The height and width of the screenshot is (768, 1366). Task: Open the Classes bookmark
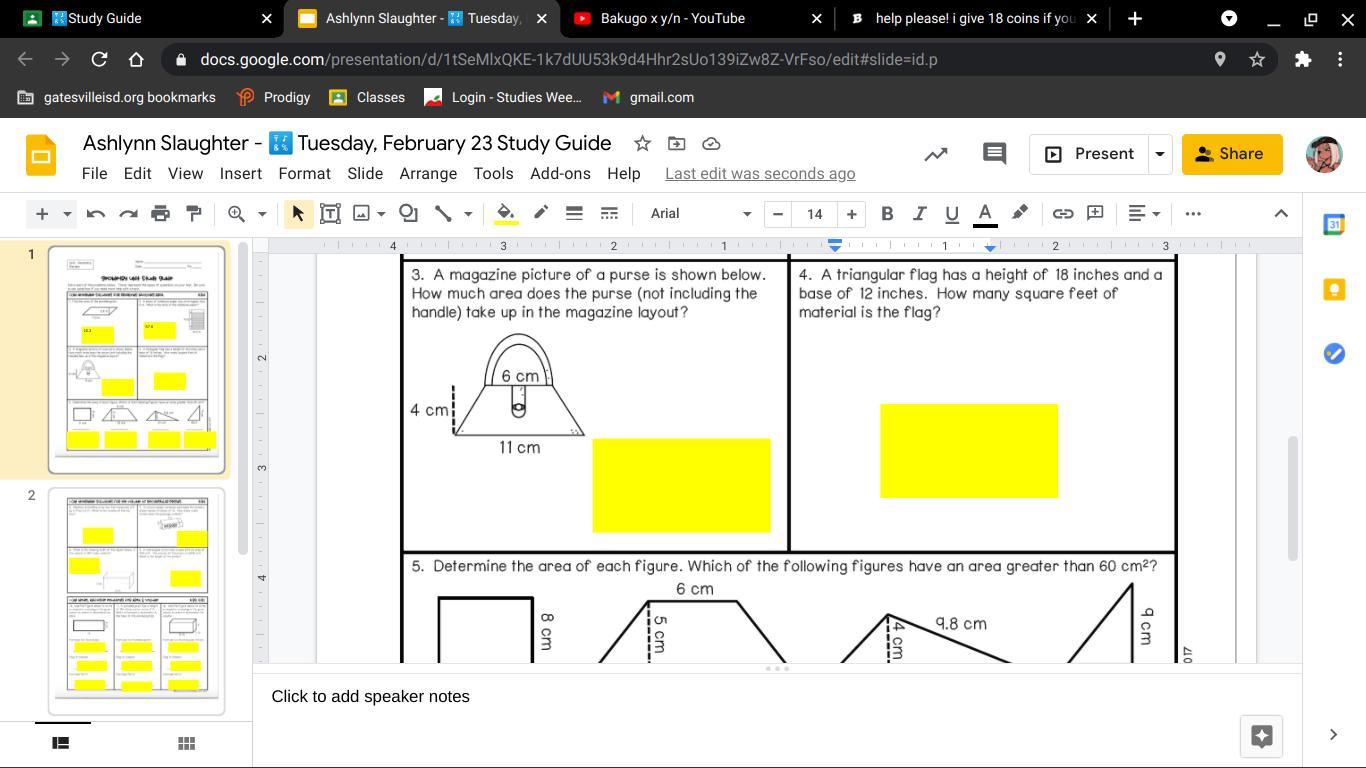click(x=367, y=97)
